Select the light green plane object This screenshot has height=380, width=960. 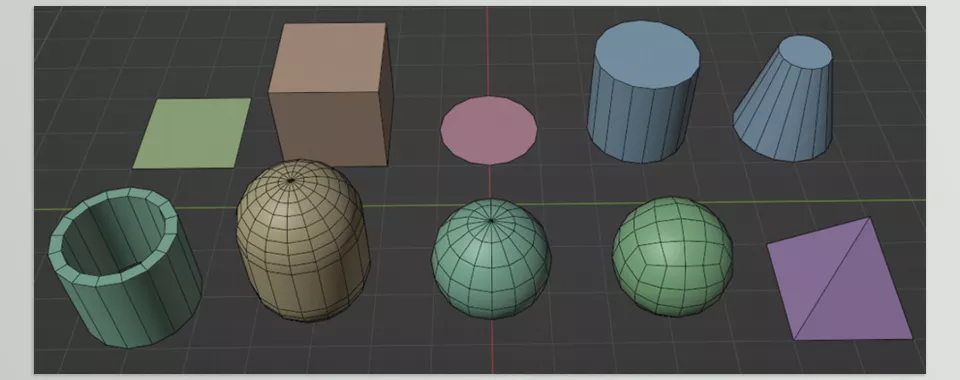[x=192, y=133]
